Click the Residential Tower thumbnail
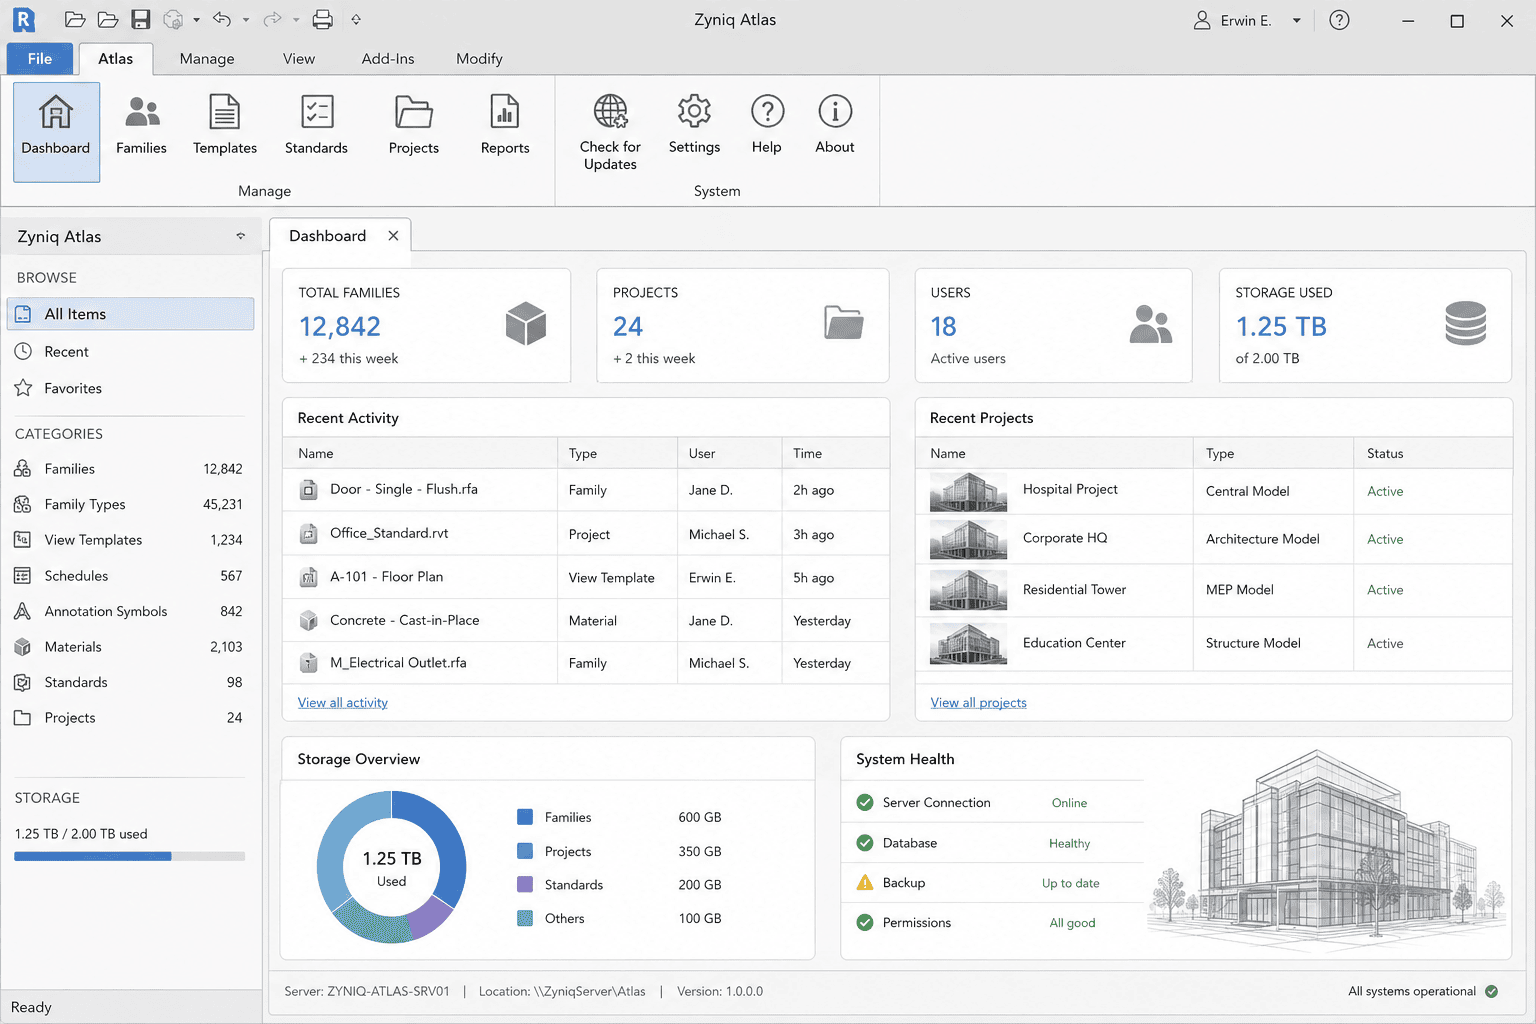Image resolution: width=1536 pixels, height=1024 pixels. [968, 590]
